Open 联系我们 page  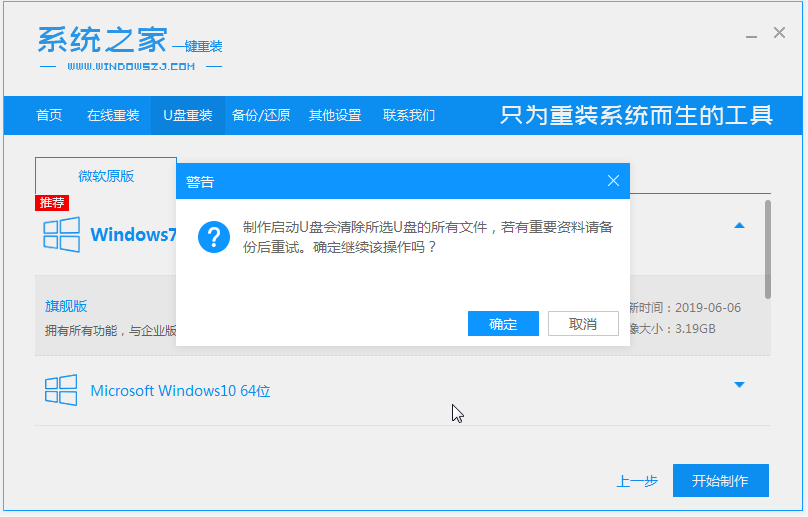tap(409, 115)
